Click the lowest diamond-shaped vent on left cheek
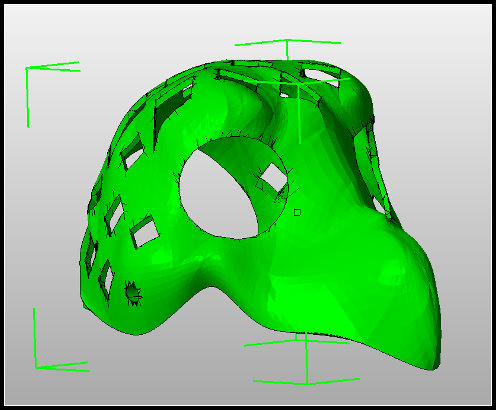 click(107, 279)
